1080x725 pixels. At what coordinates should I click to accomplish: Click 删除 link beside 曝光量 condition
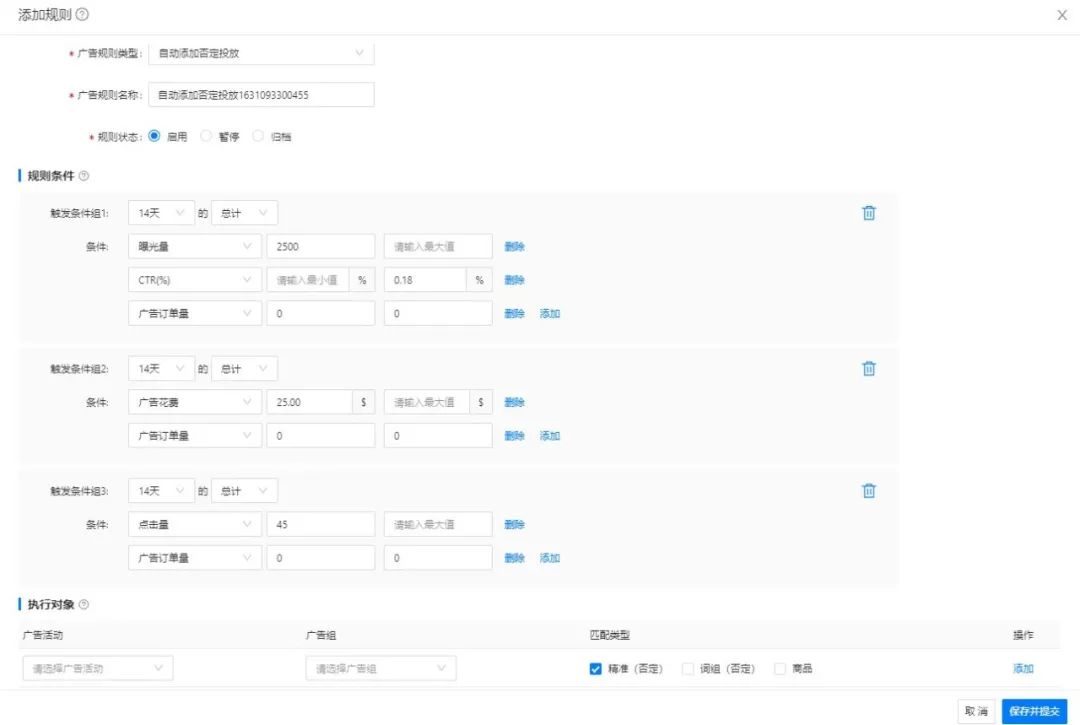point(514,247)
